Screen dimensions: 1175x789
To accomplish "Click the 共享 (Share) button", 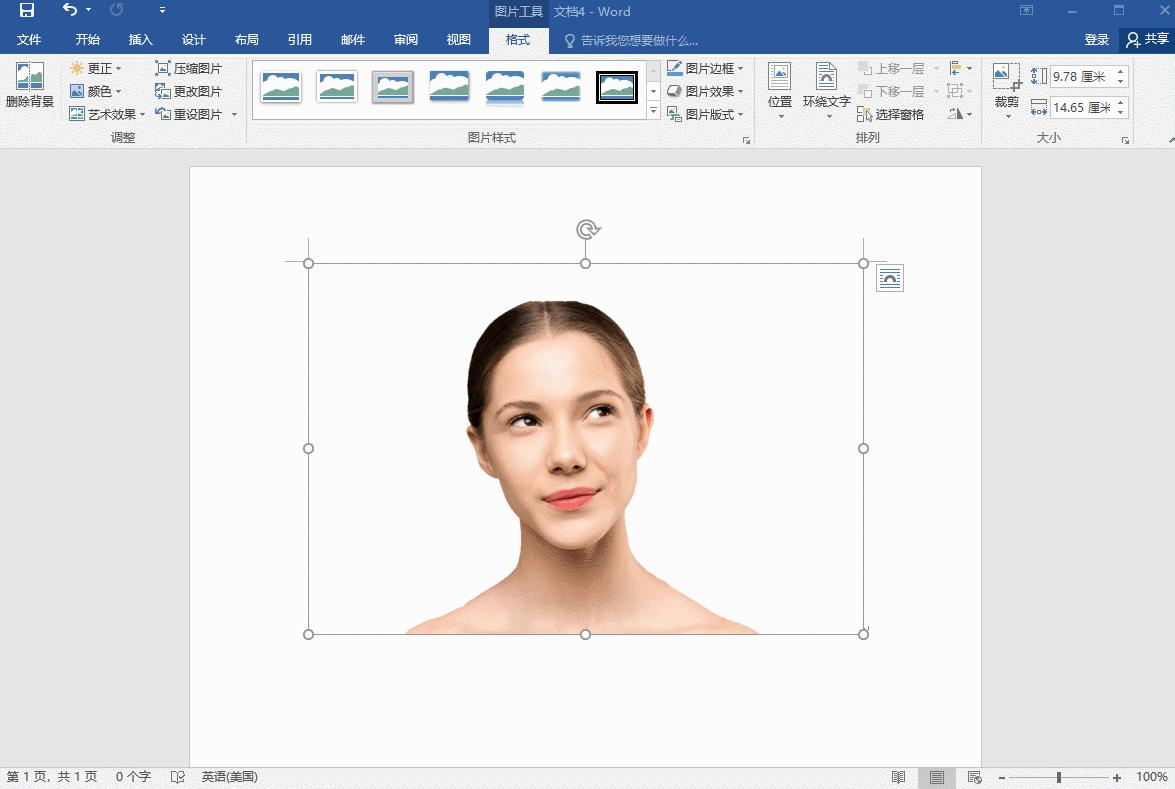I will pyautogui.click(x=1148, y=39).
